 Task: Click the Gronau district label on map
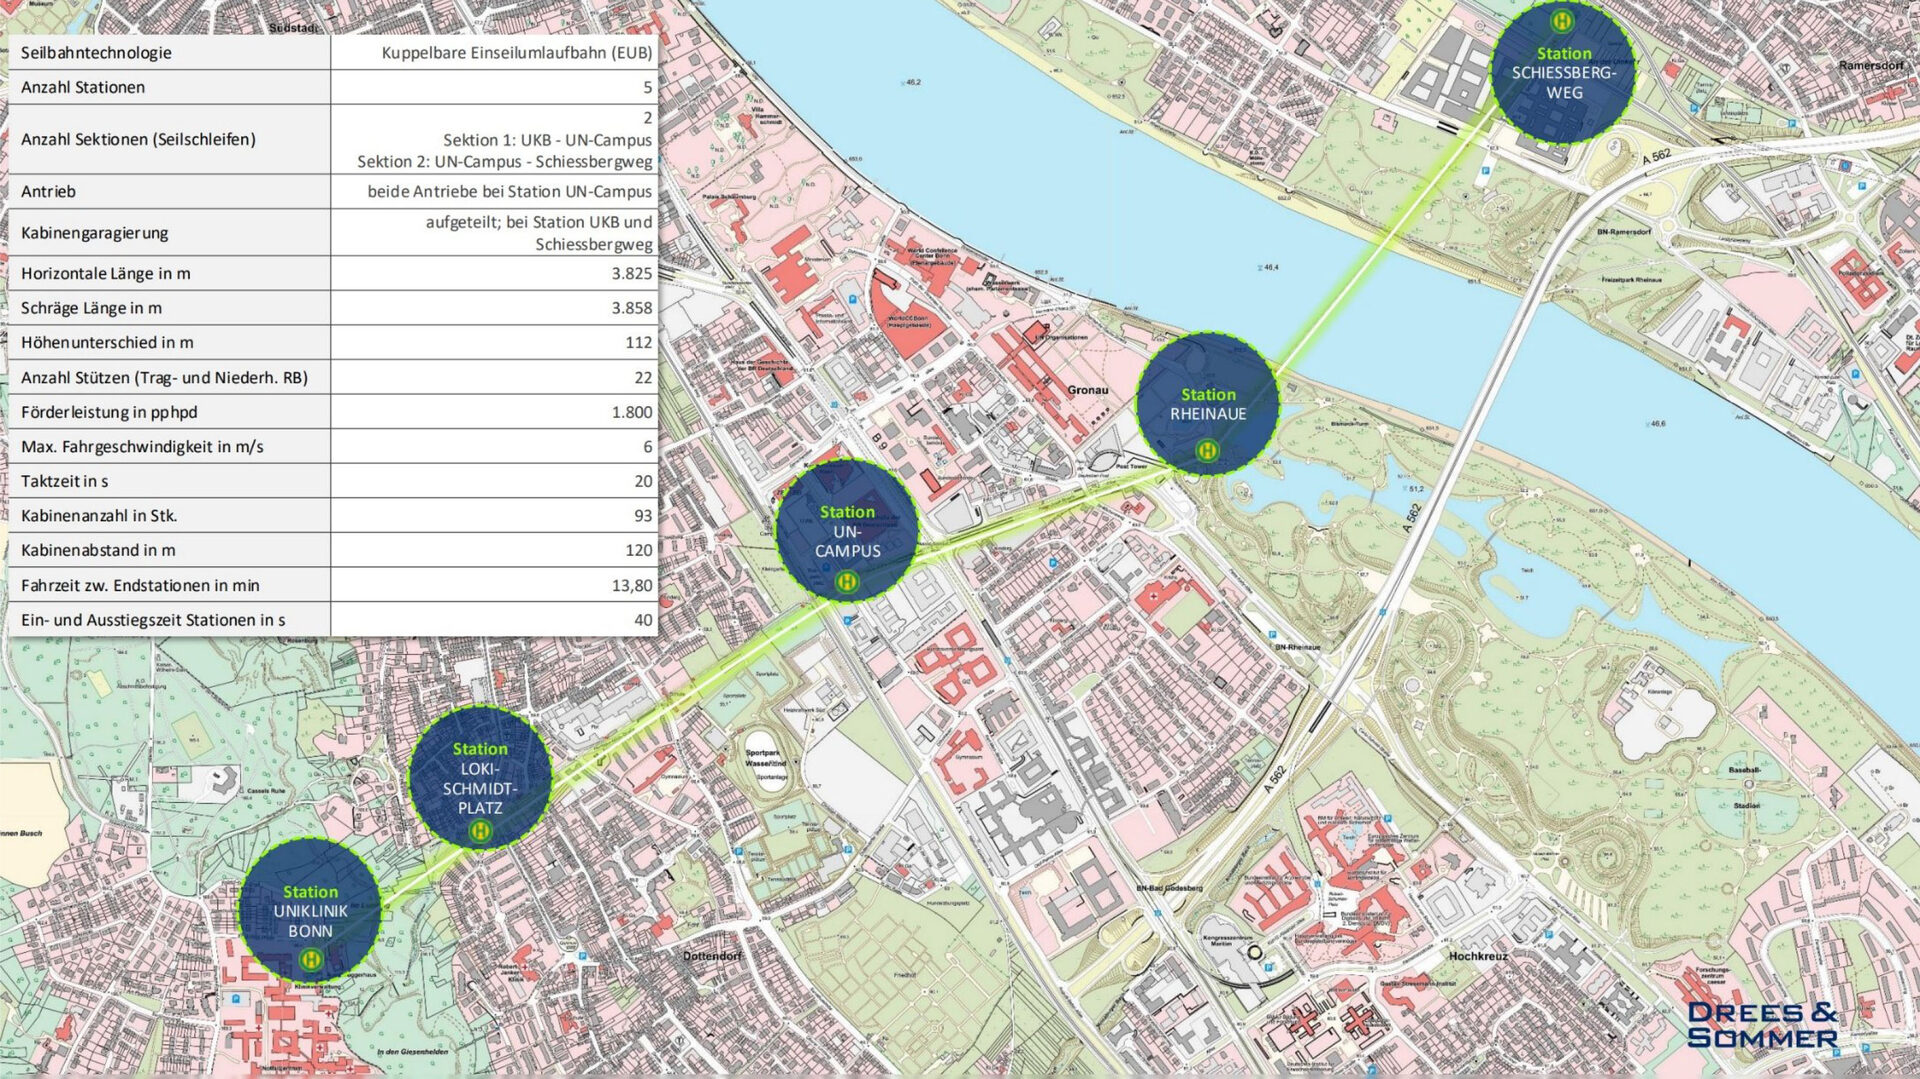(1087, 390)
